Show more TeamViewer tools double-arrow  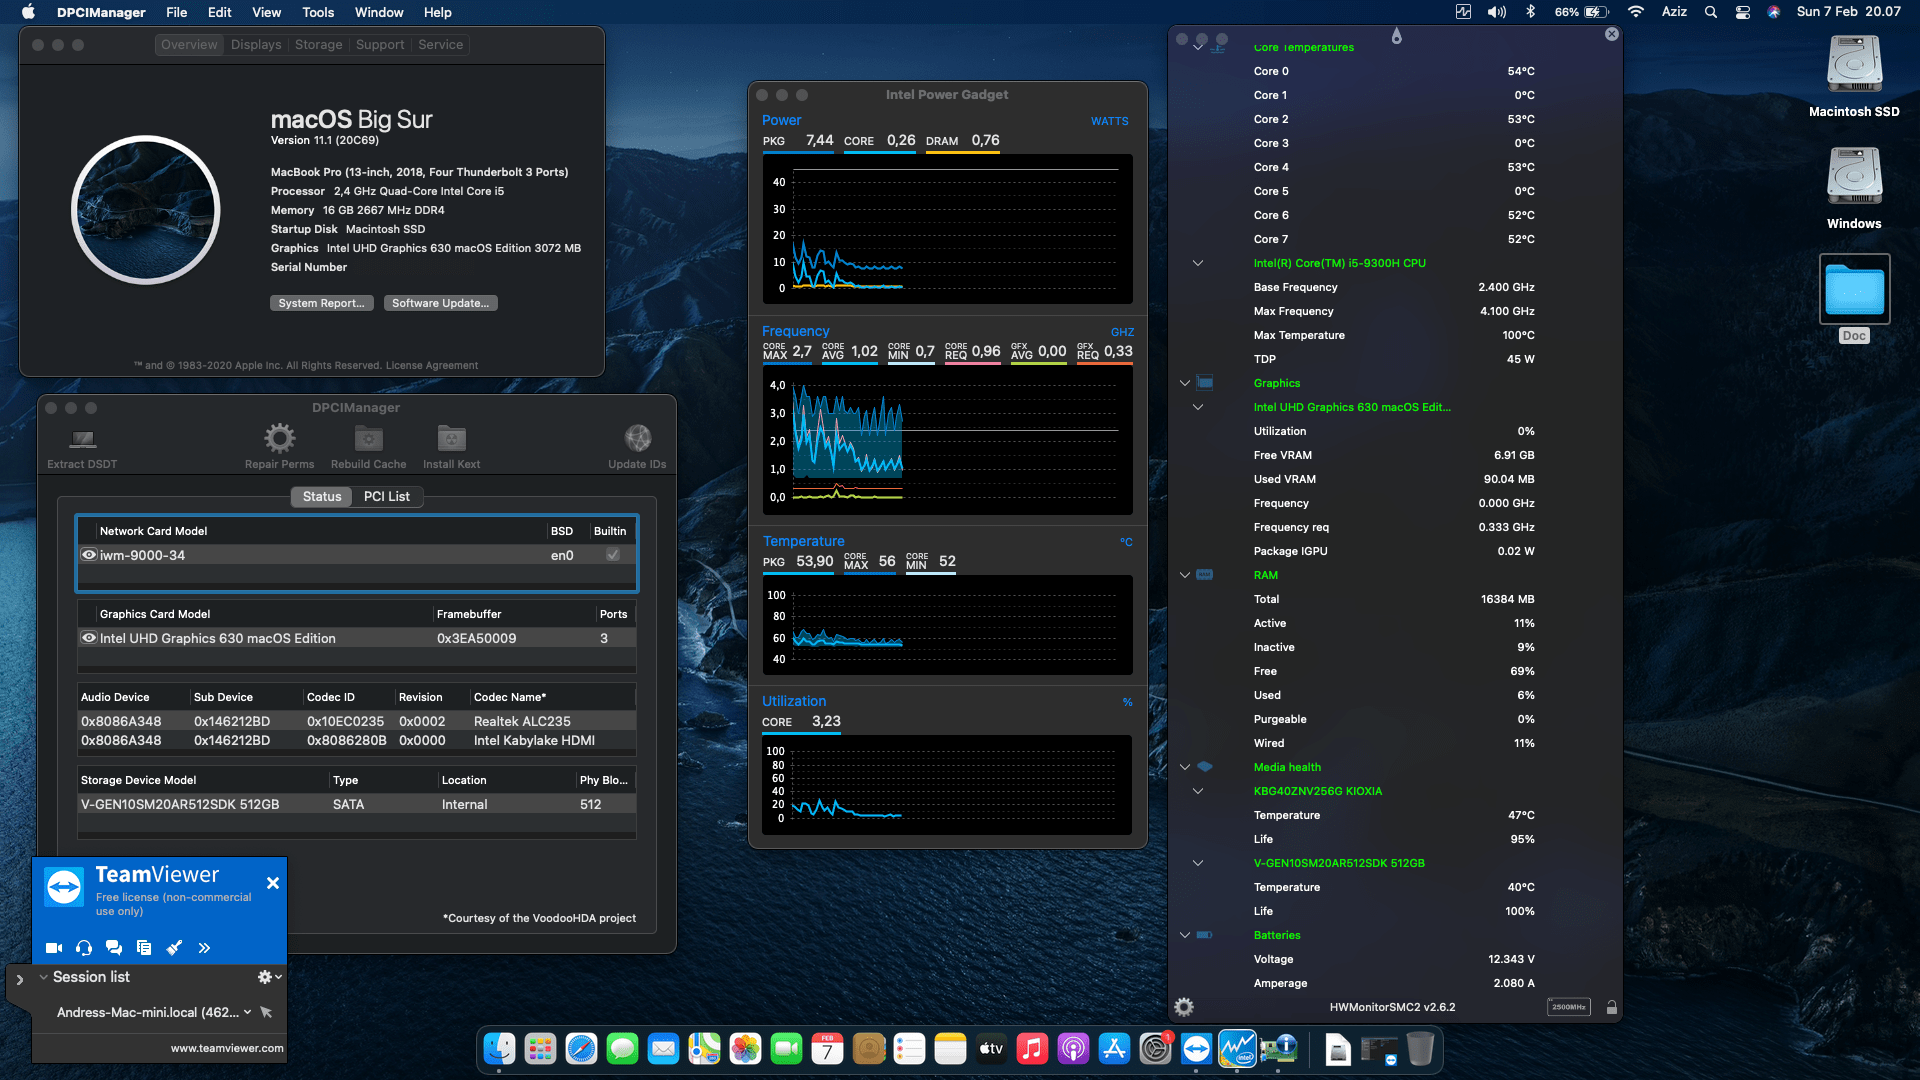204,947
